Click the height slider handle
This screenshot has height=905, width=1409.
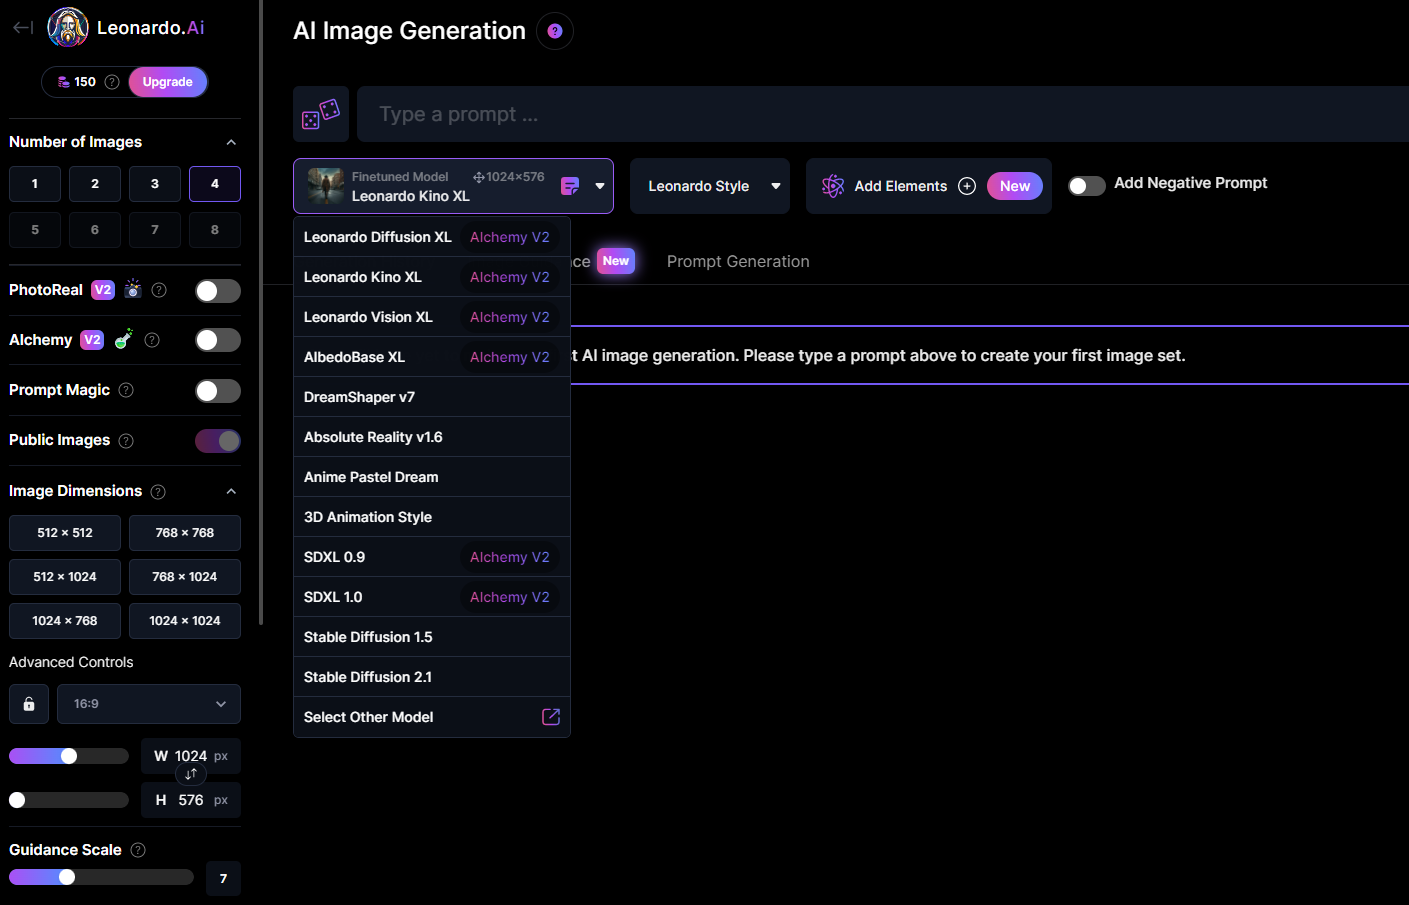[x=17, y=800]
